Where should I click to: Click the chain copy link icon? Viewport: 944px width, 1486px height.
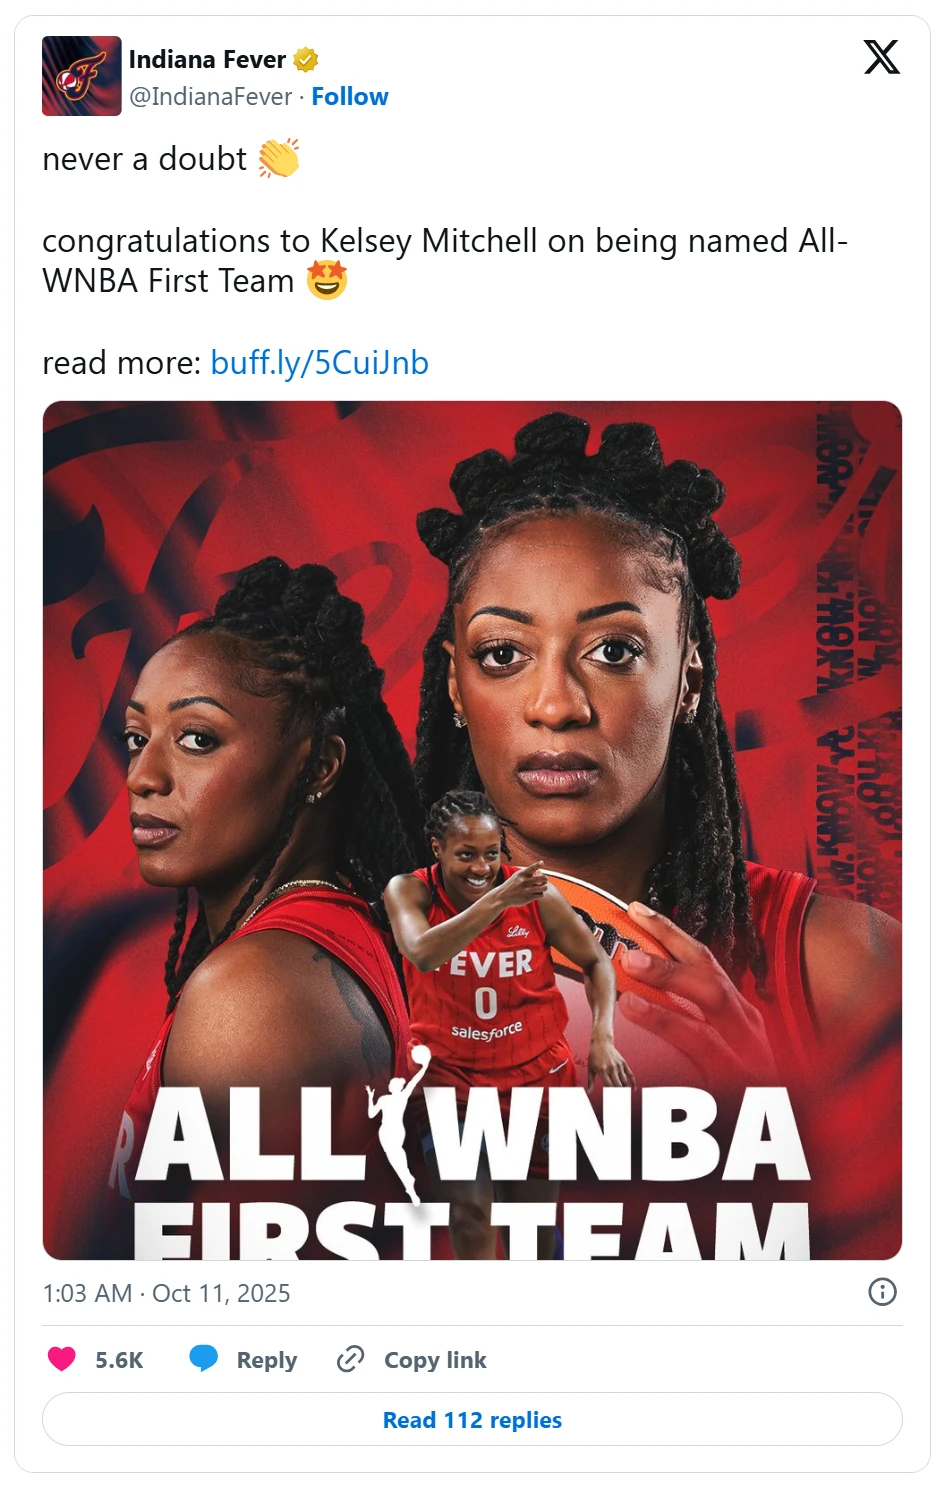pos(350,1359)
